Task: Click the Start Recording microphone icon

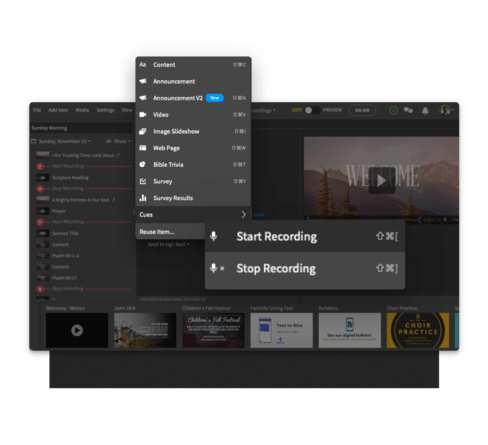Action: pyautogui.click(x=214, y=236)
